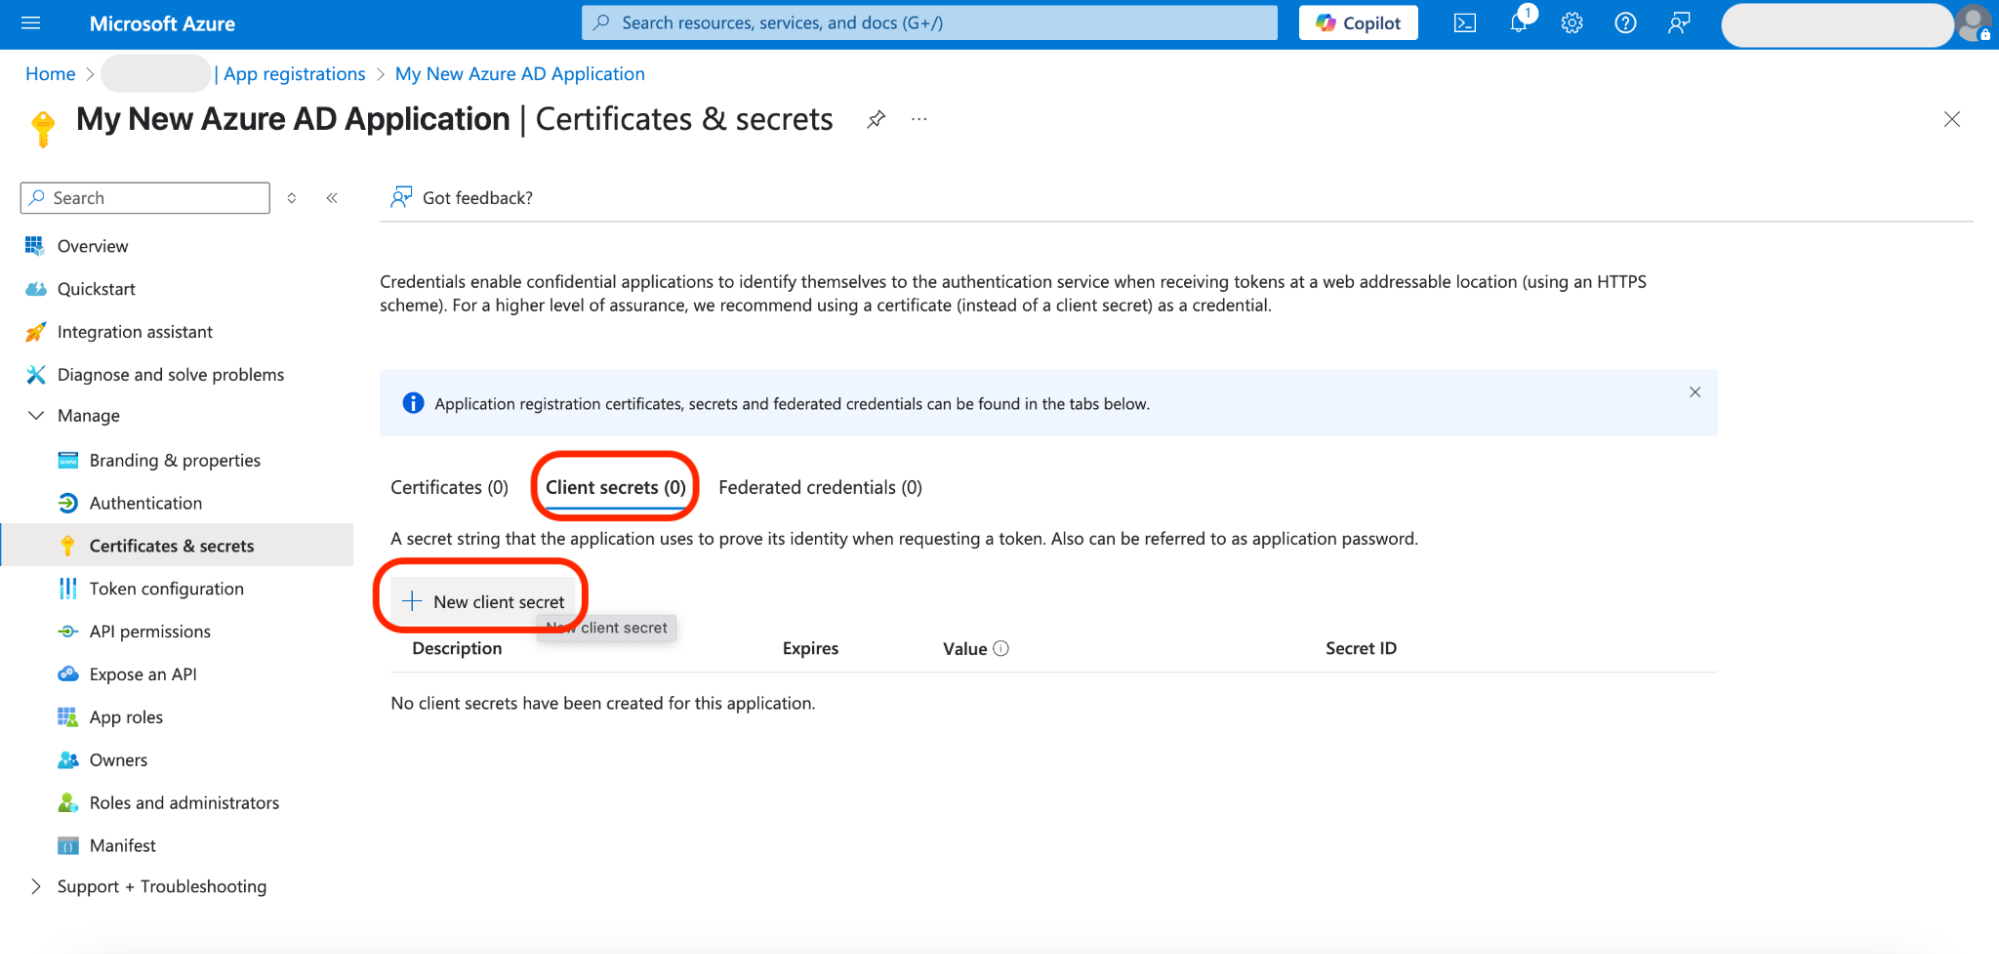Click the Value column header

(x=965, y=649)
